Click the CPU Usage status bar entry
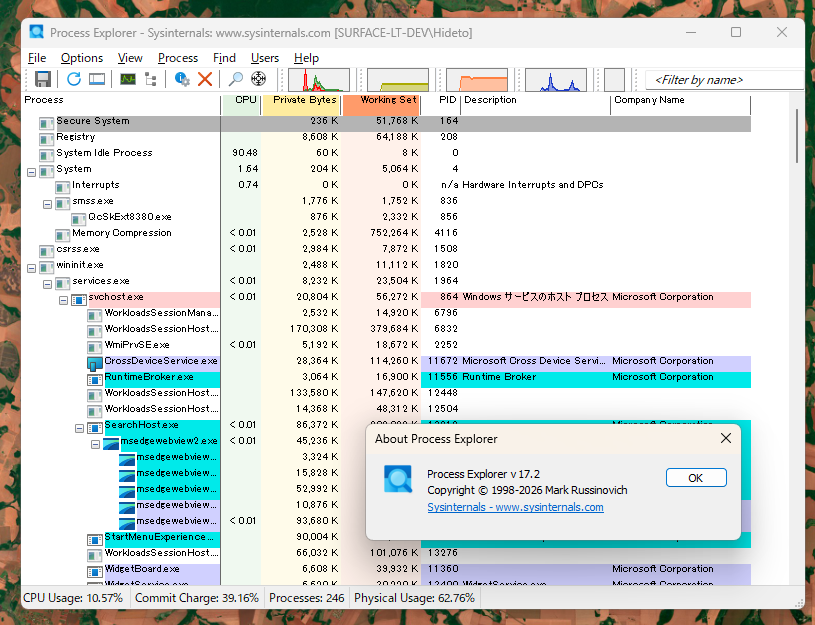Image resolution: width=815 pixels, height=625 pixels. [73, 598]
